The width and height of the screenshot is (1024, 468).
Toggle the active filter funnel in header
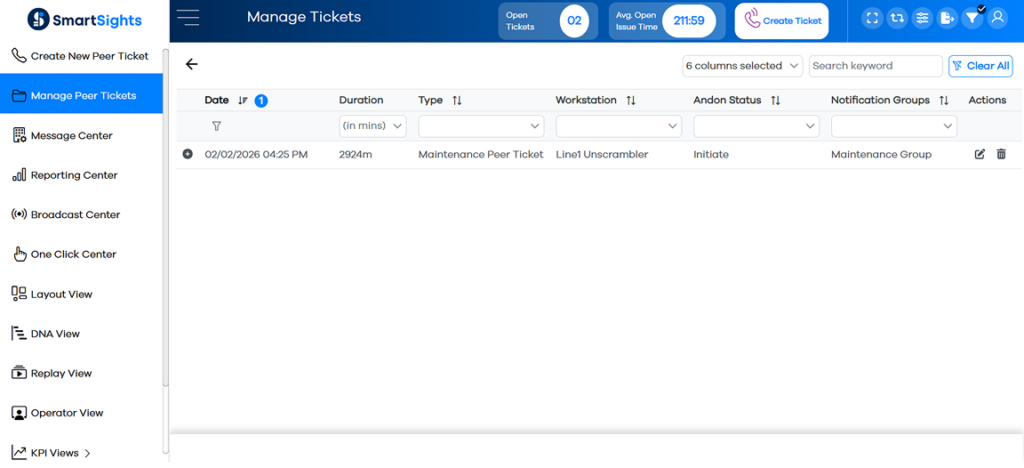pyautogui.click(x=972, y=19)
